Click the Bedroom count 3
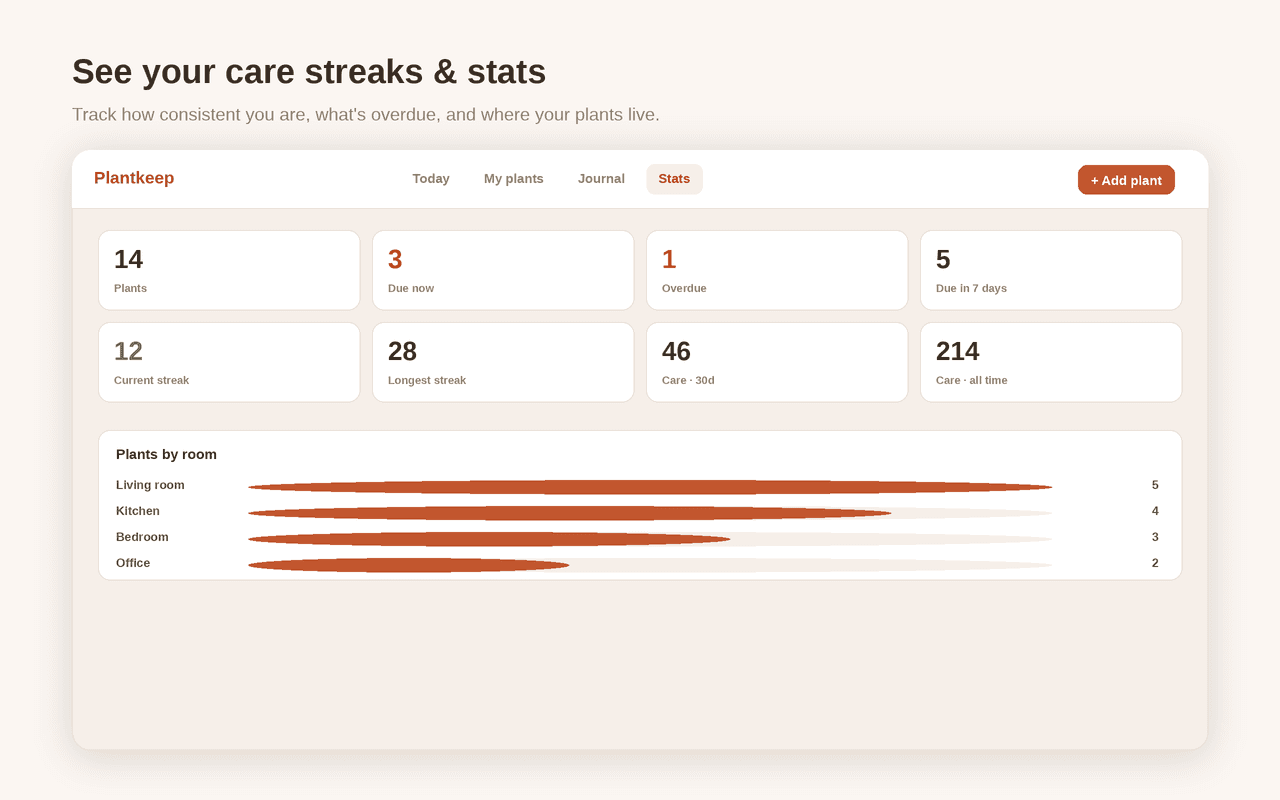The height and width of the screenshot is (800, 1280). coord(1155,537)
